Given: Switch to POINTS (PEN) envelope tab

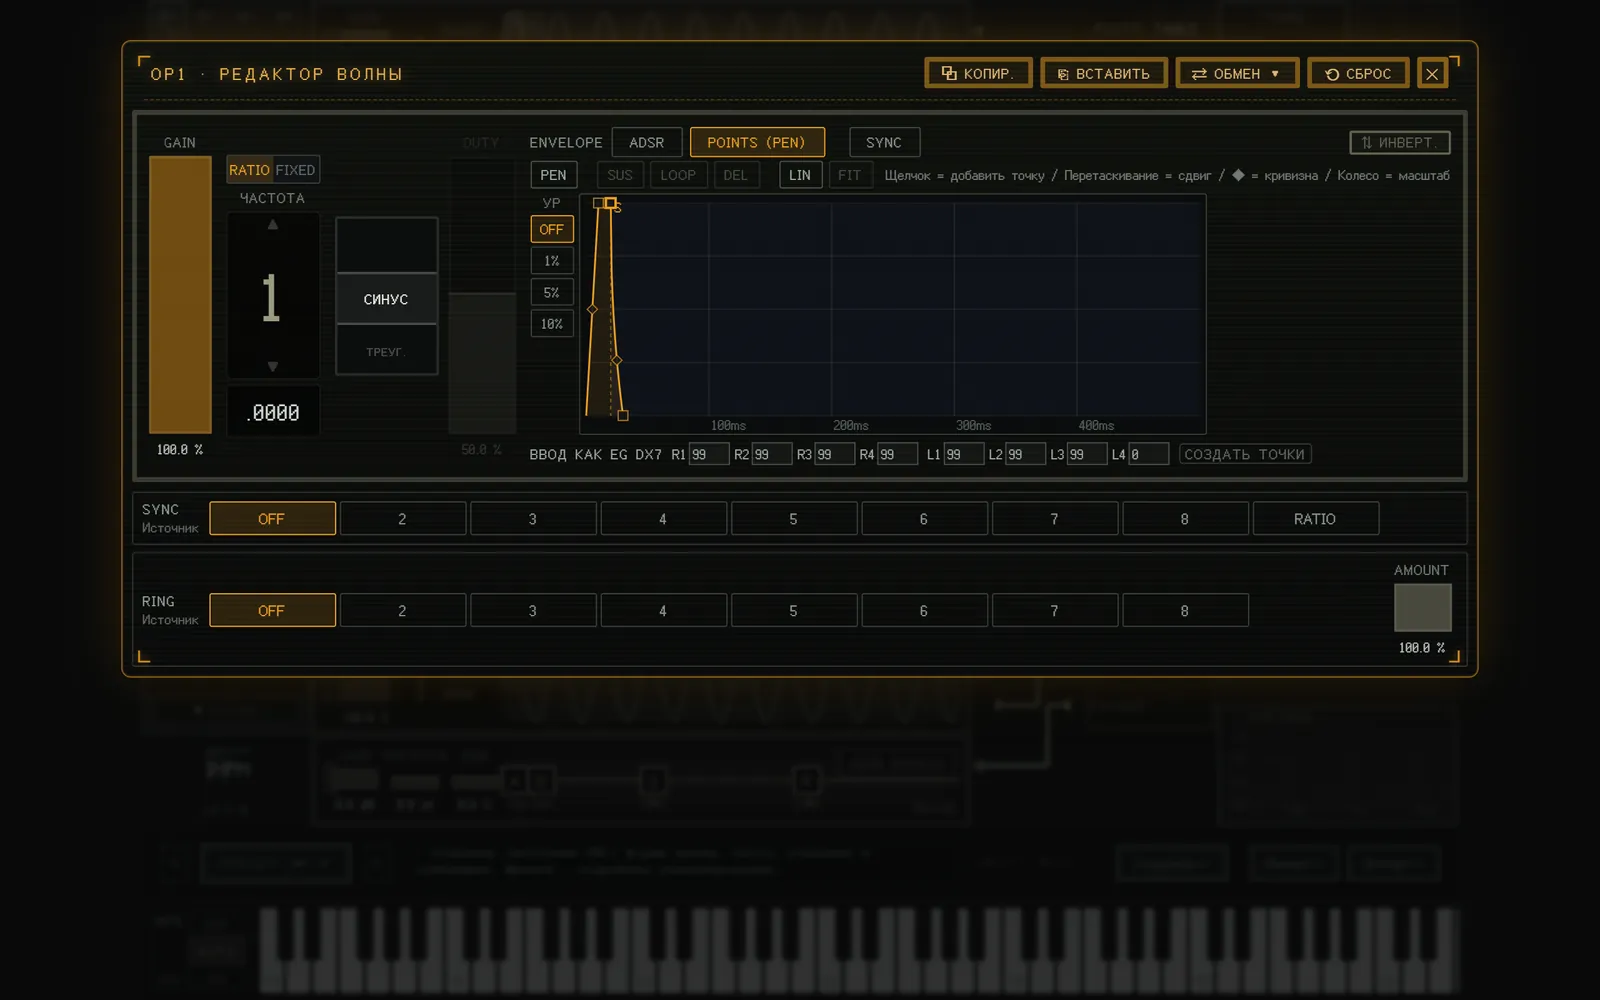Looking at the screenshot, I should click(757, 142).
